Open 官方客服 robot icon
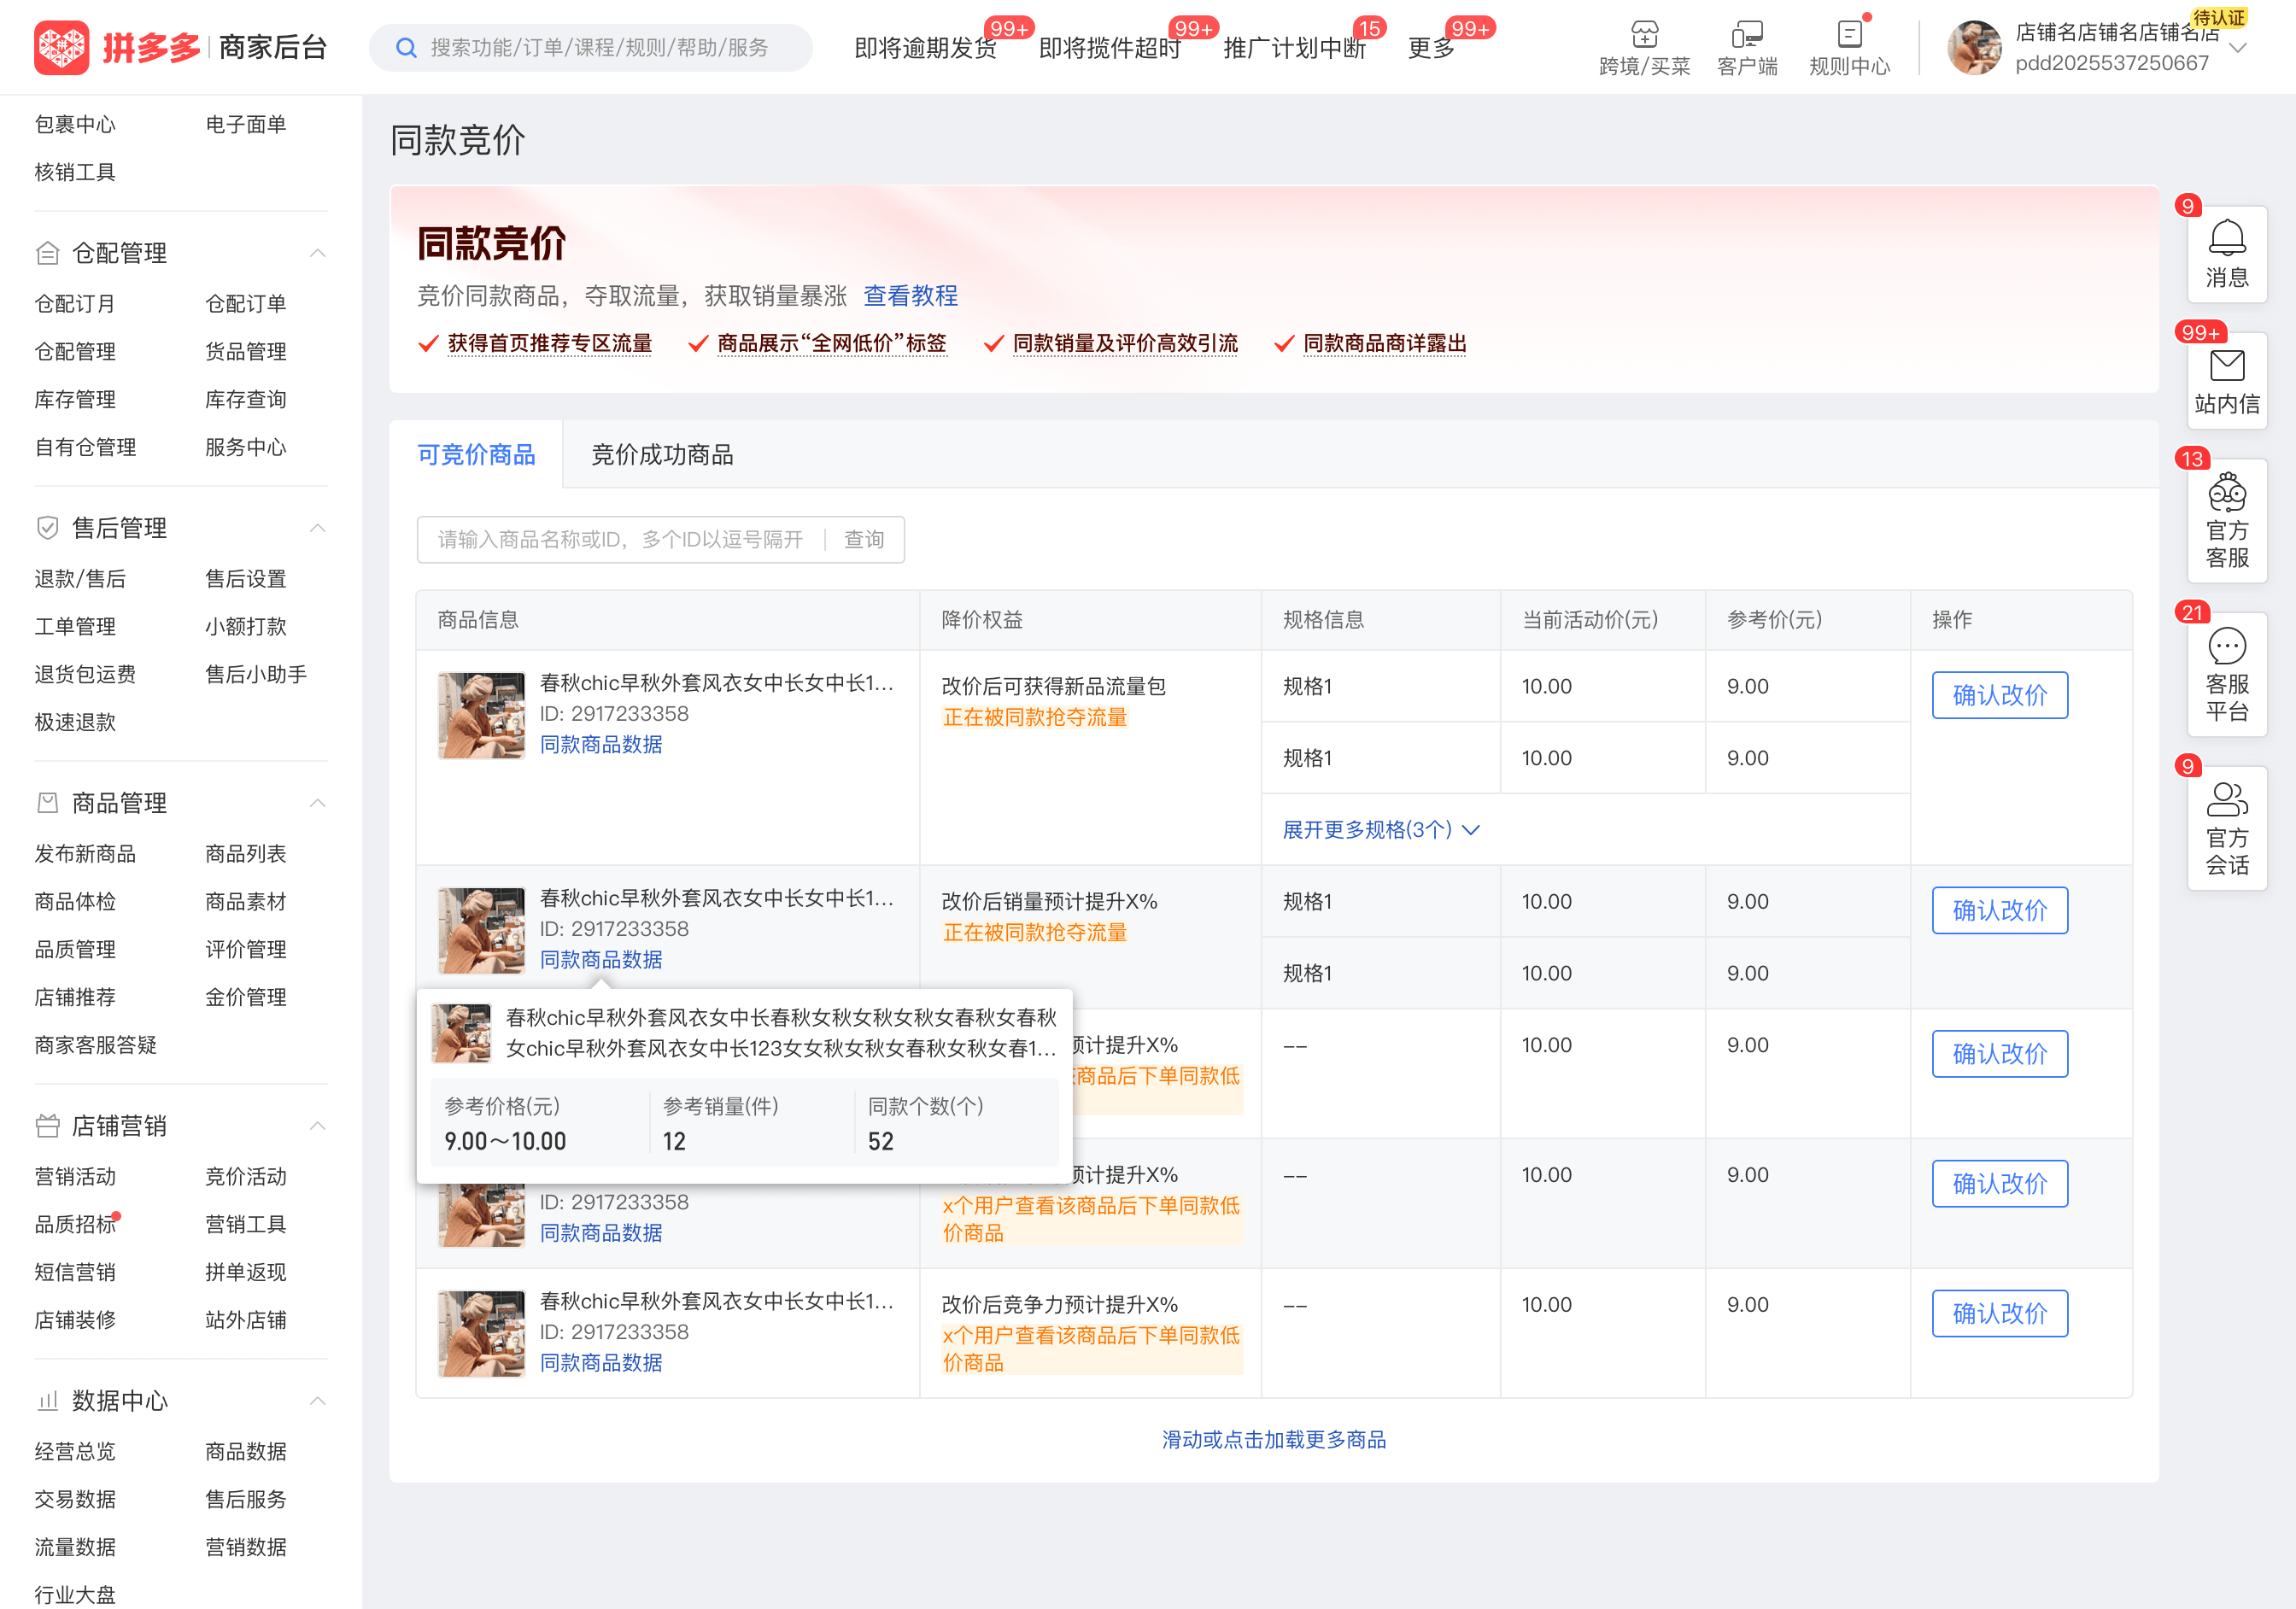 [x=2226, y=493]
